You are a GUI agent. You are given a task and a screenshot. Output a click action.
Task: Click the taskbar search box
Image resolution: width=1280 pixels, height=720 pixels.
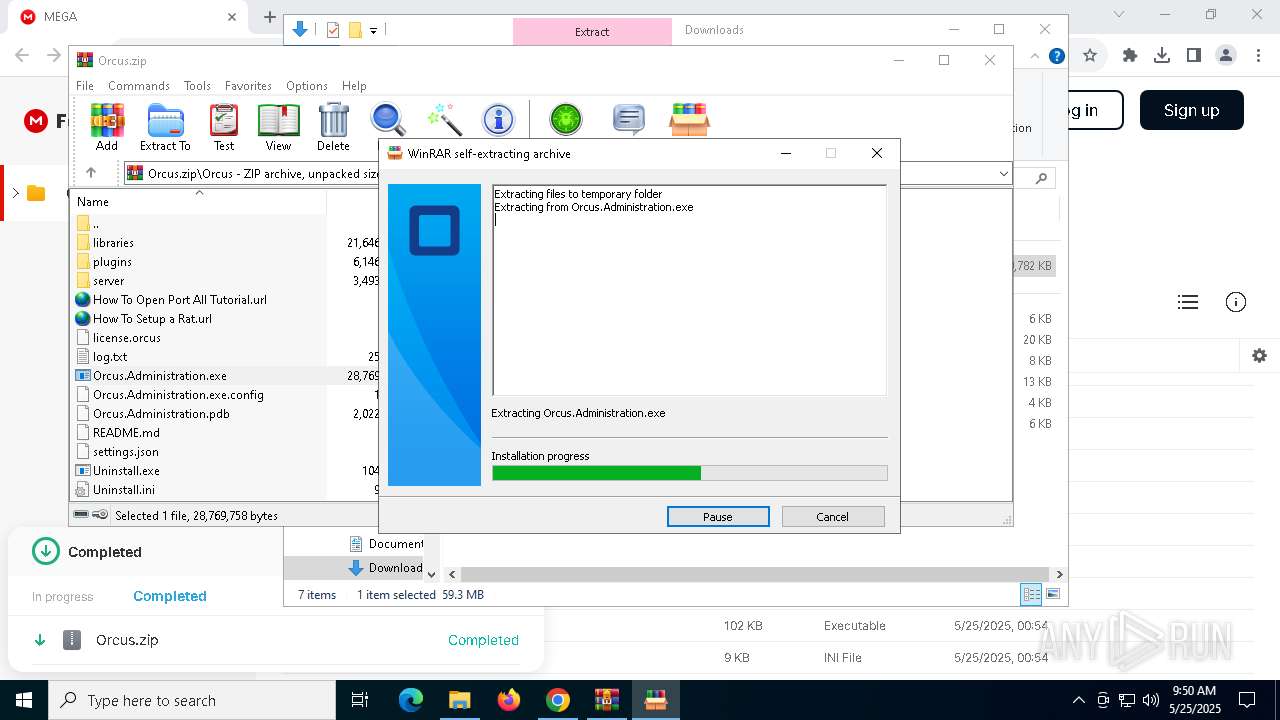(x=192, y=700)
